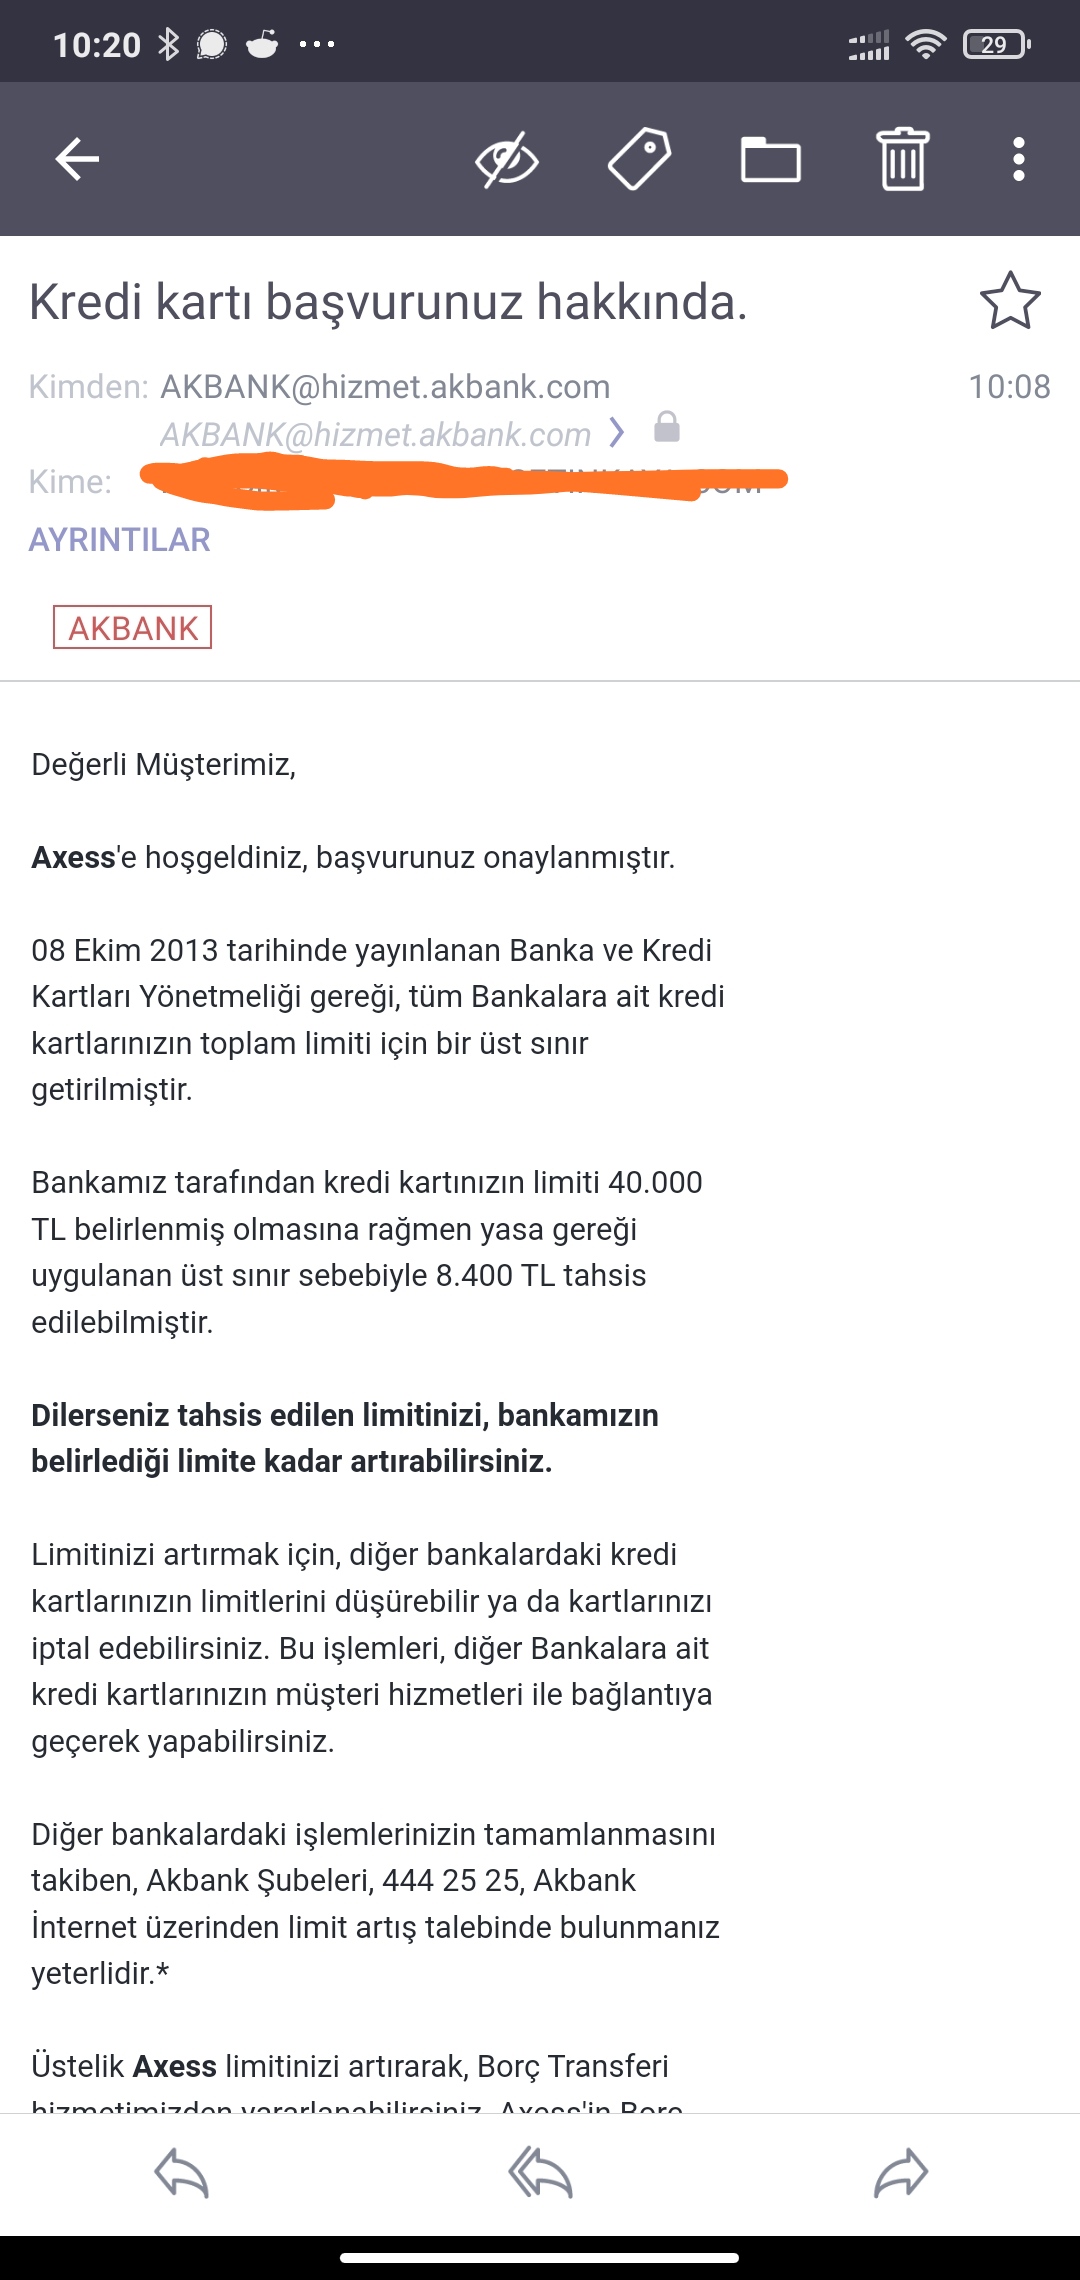Screen dimensions: 1080x2280
Task: Delete email with trash icon
Action: coord(903,159)
